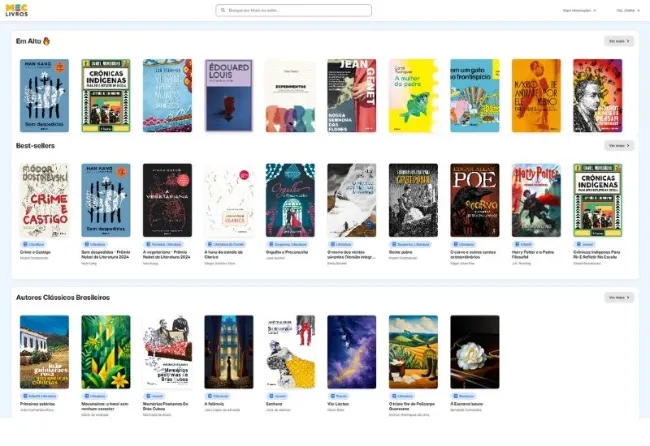The width and height of the screenshot is (650, 446).
Task: Select the Edgar Allan Poe book cover
Action: 474,200
